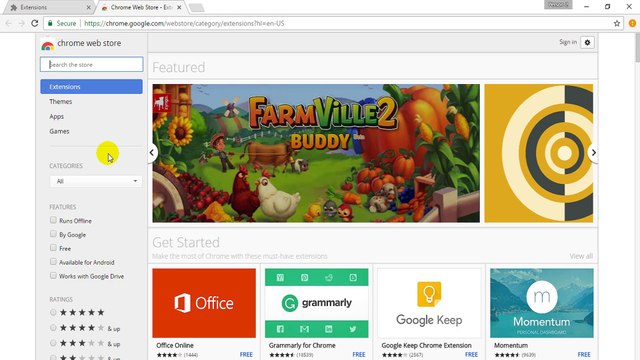
Task: Click the browser forward arrow
Action: tap(22, 24)
